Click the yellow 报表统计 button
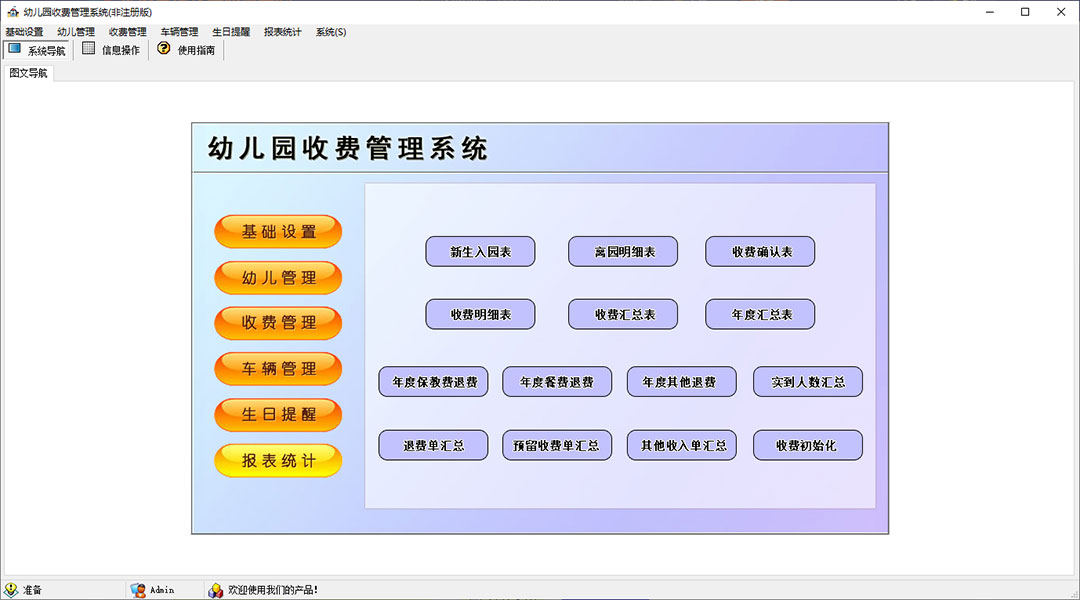This screenshot has height=600, width=1080. [x=278, y=460]
